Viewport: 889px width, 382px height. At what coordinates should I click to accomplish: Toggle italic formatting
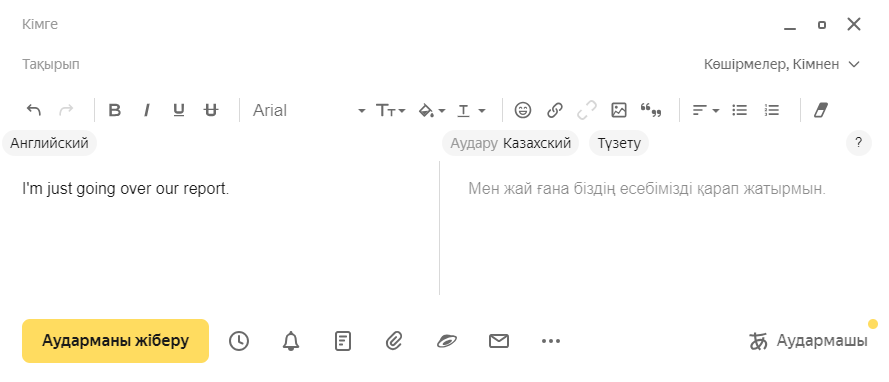[147, 110]
